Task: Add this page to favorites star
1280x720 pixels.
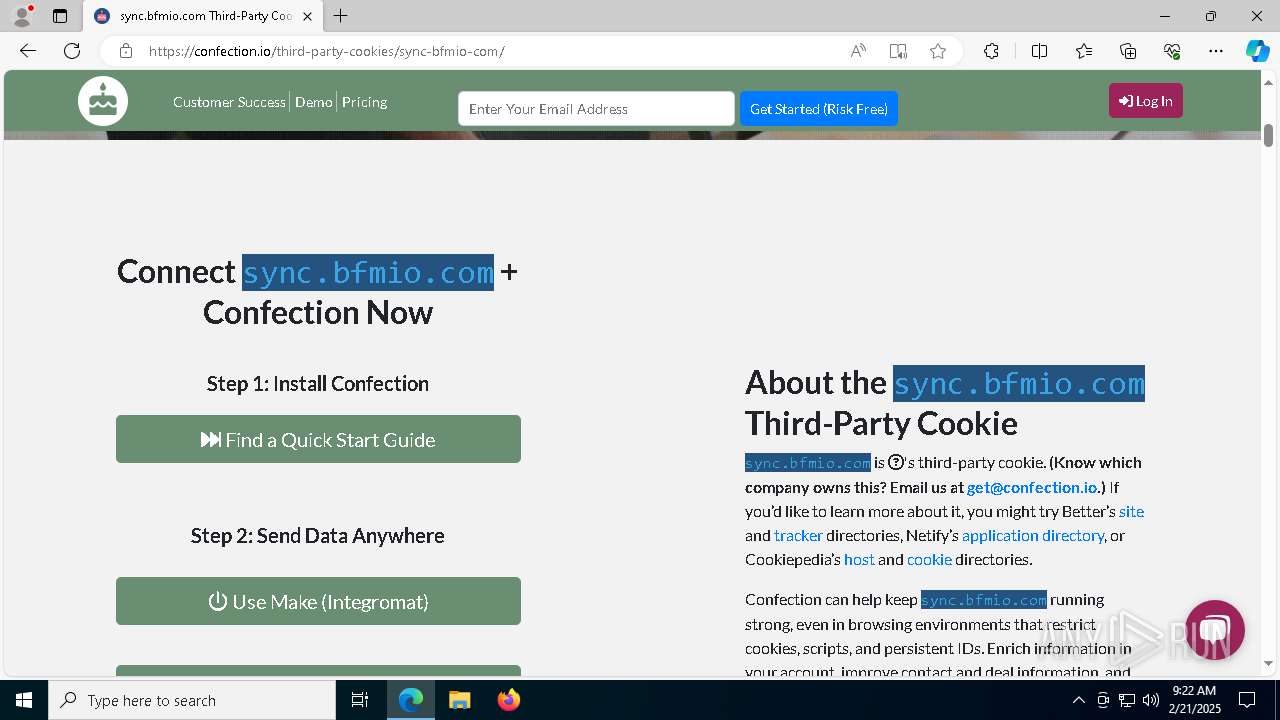Action: click(938, 51)
